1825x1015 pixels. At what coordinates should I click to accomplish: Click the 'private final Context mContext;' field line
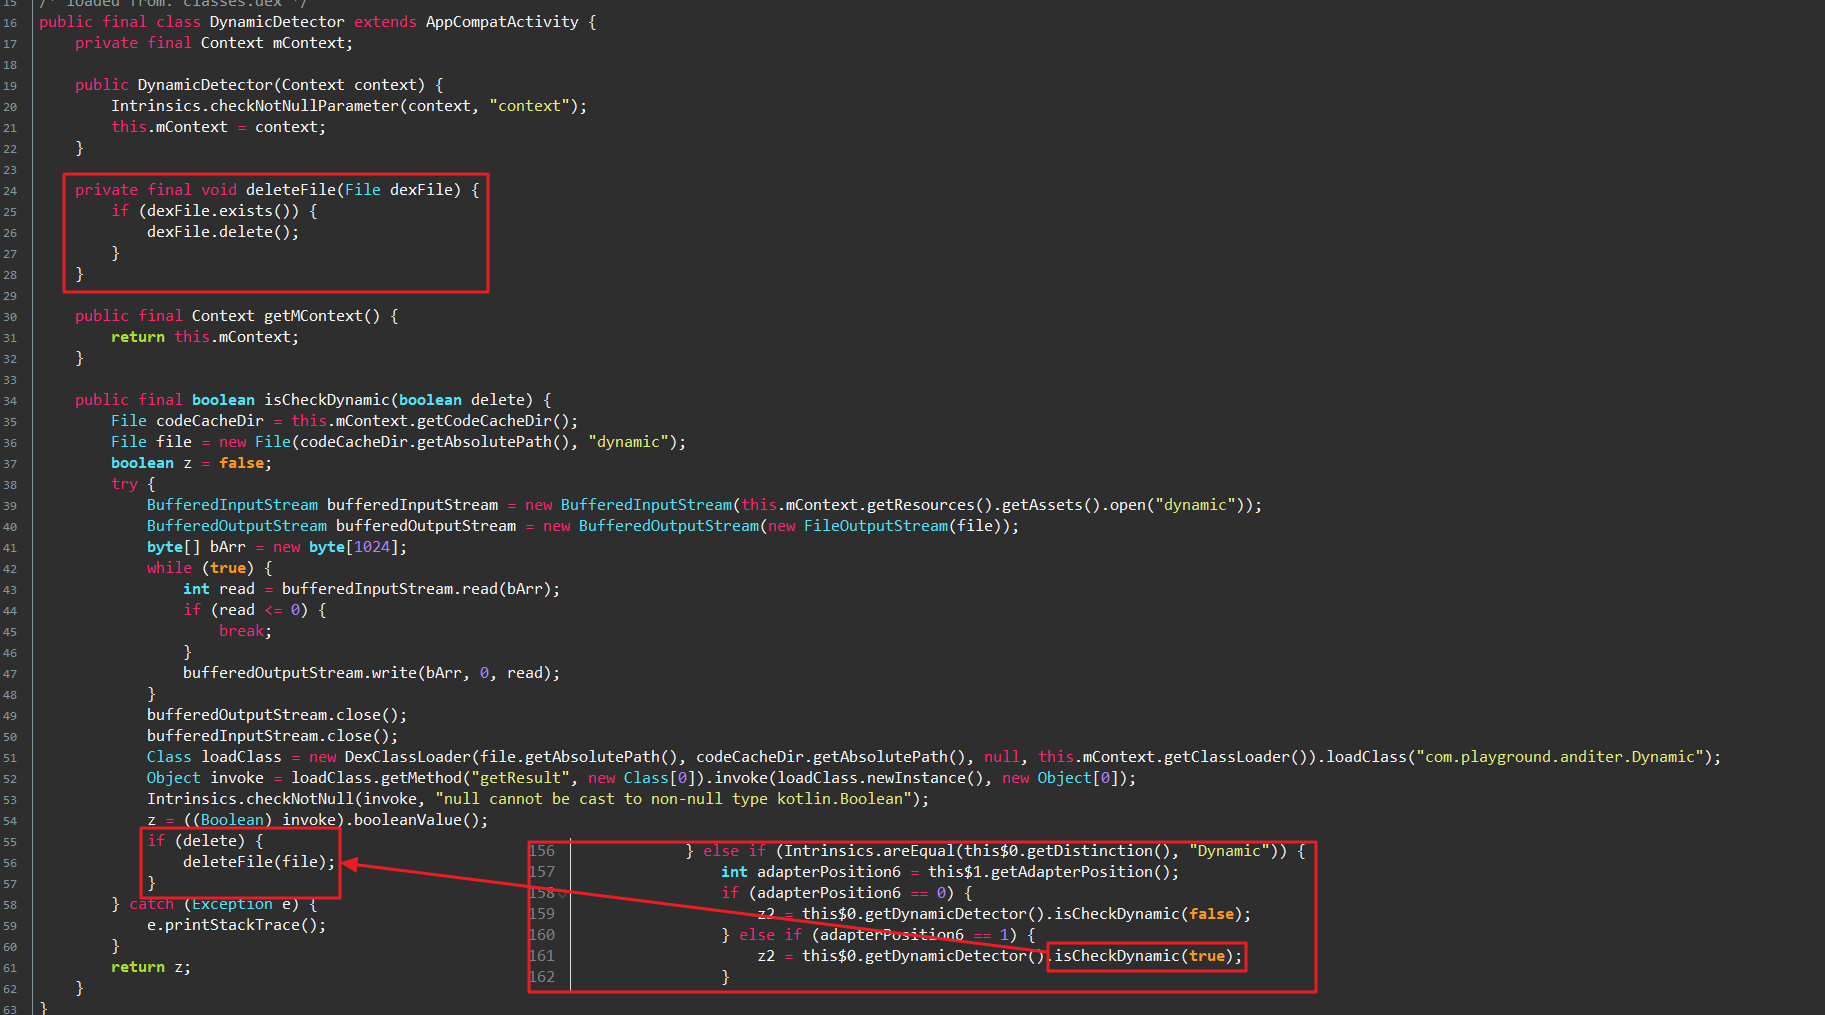click(214, 43)
